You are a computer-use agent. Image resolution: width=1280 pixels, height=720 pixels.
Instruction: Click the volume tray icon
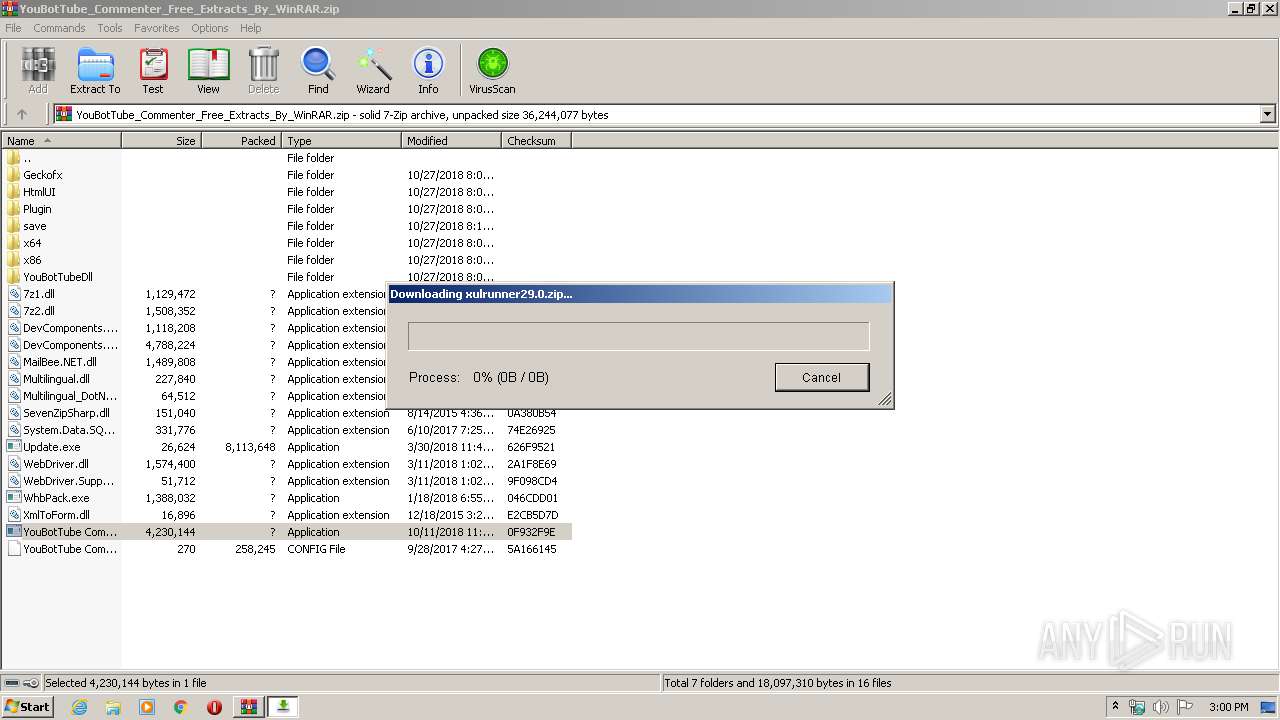[x=1160, y=707]
